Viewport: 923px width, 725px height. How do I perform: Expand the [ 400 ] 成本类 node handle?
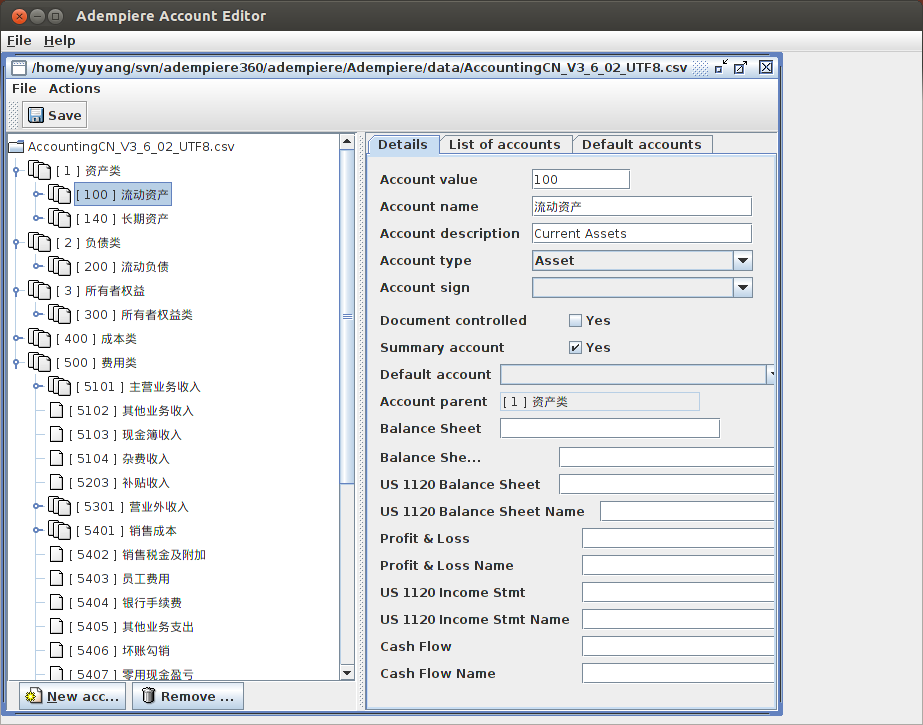tap(16, 338)
